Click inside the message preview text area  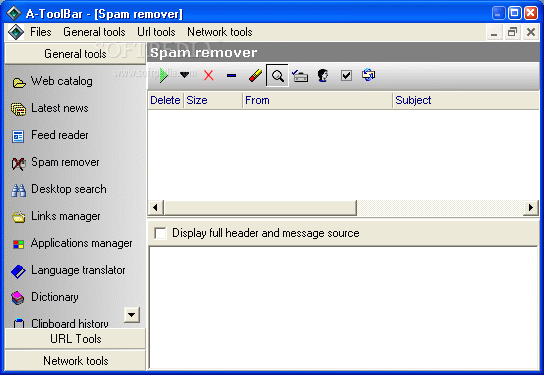tap(343, 308)
